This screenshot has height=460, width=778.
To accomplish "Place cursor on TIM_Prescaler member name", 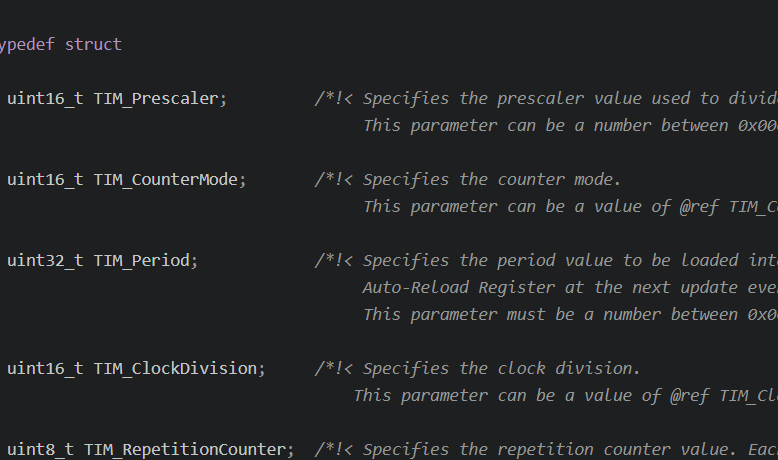I will pyautogui.click(x=156, y=99).
